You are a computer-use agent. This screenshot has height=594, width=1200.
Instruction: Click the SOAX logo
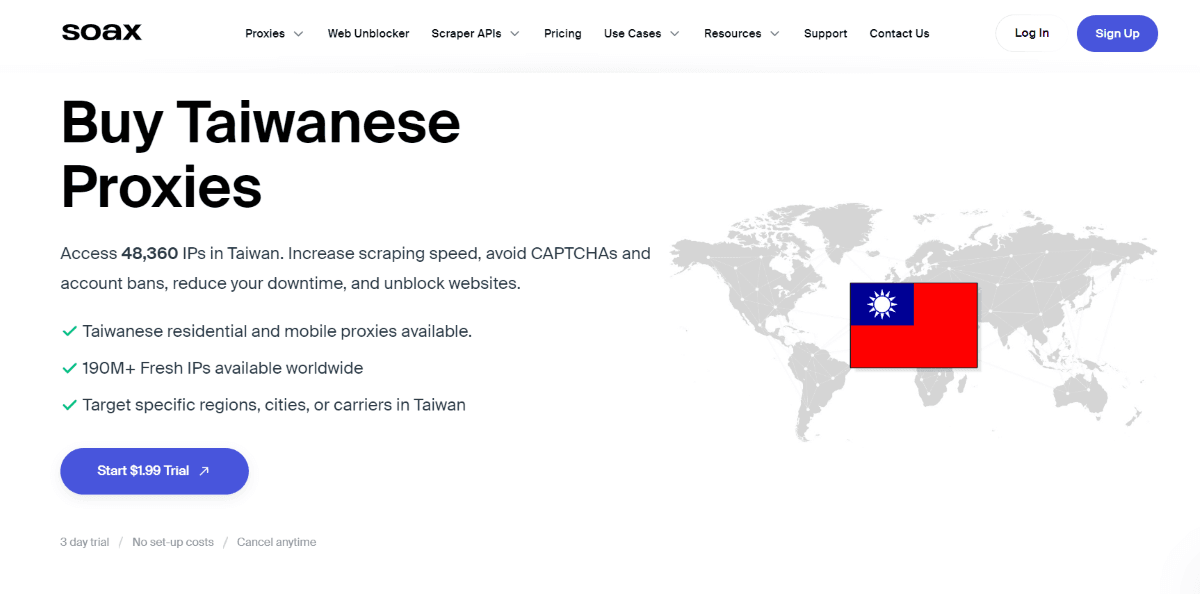click(101, 33)
